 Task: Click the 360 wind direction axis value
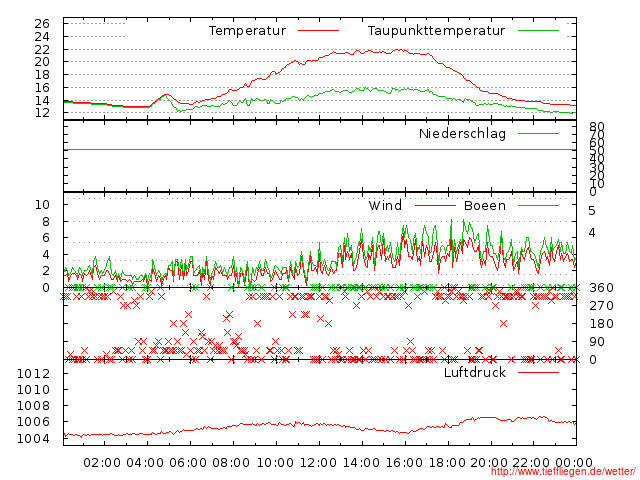tap(601, 288)
